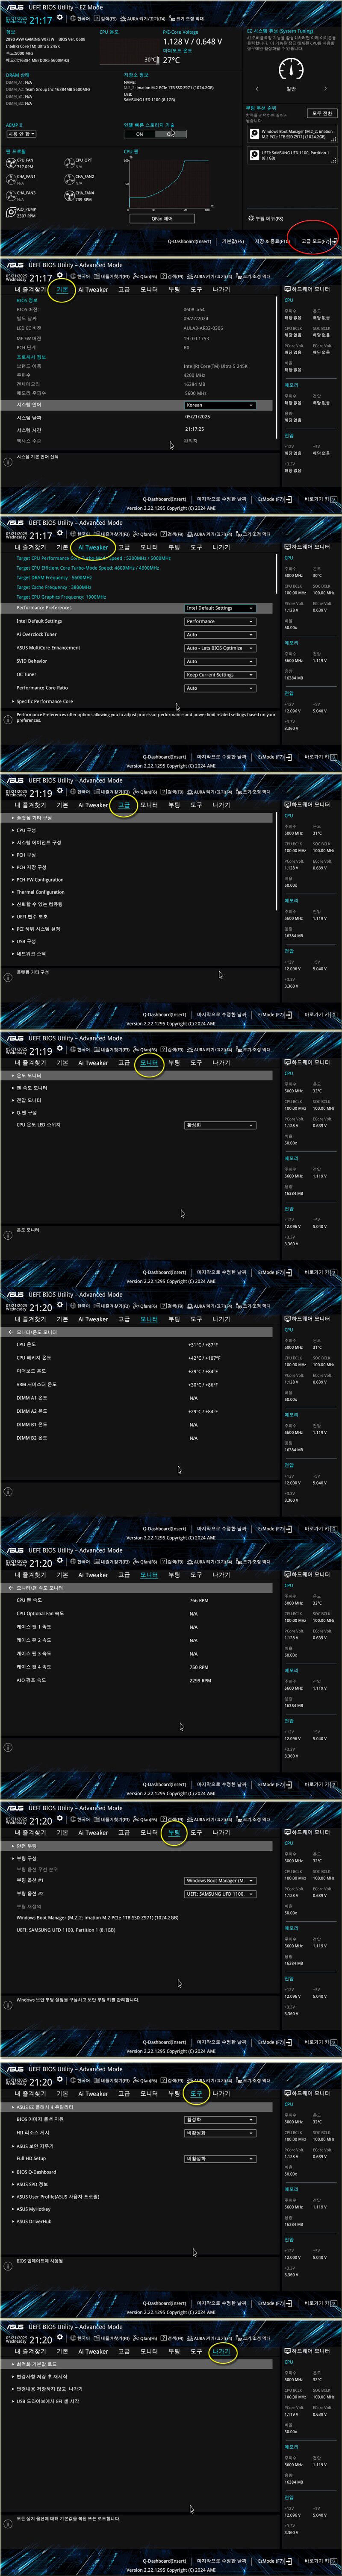Click 부팅 메뉴(F8) icon in EZ Mode
Viewport: 342px width, 2576px height.
(250, 218)
